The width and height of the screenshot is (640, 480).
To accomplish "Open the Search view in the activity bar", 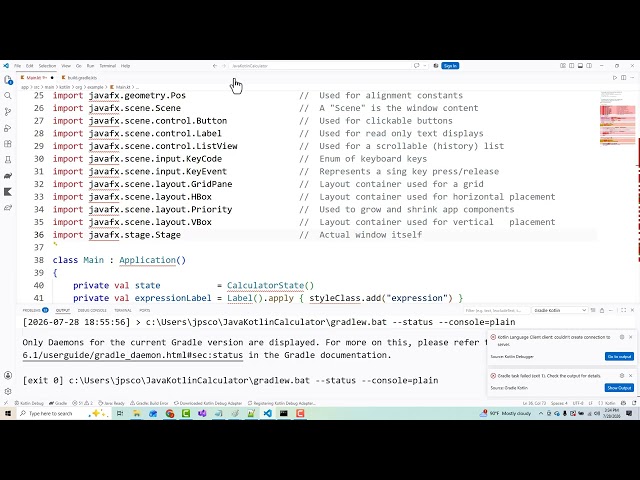I will click(x=8, y=96).
